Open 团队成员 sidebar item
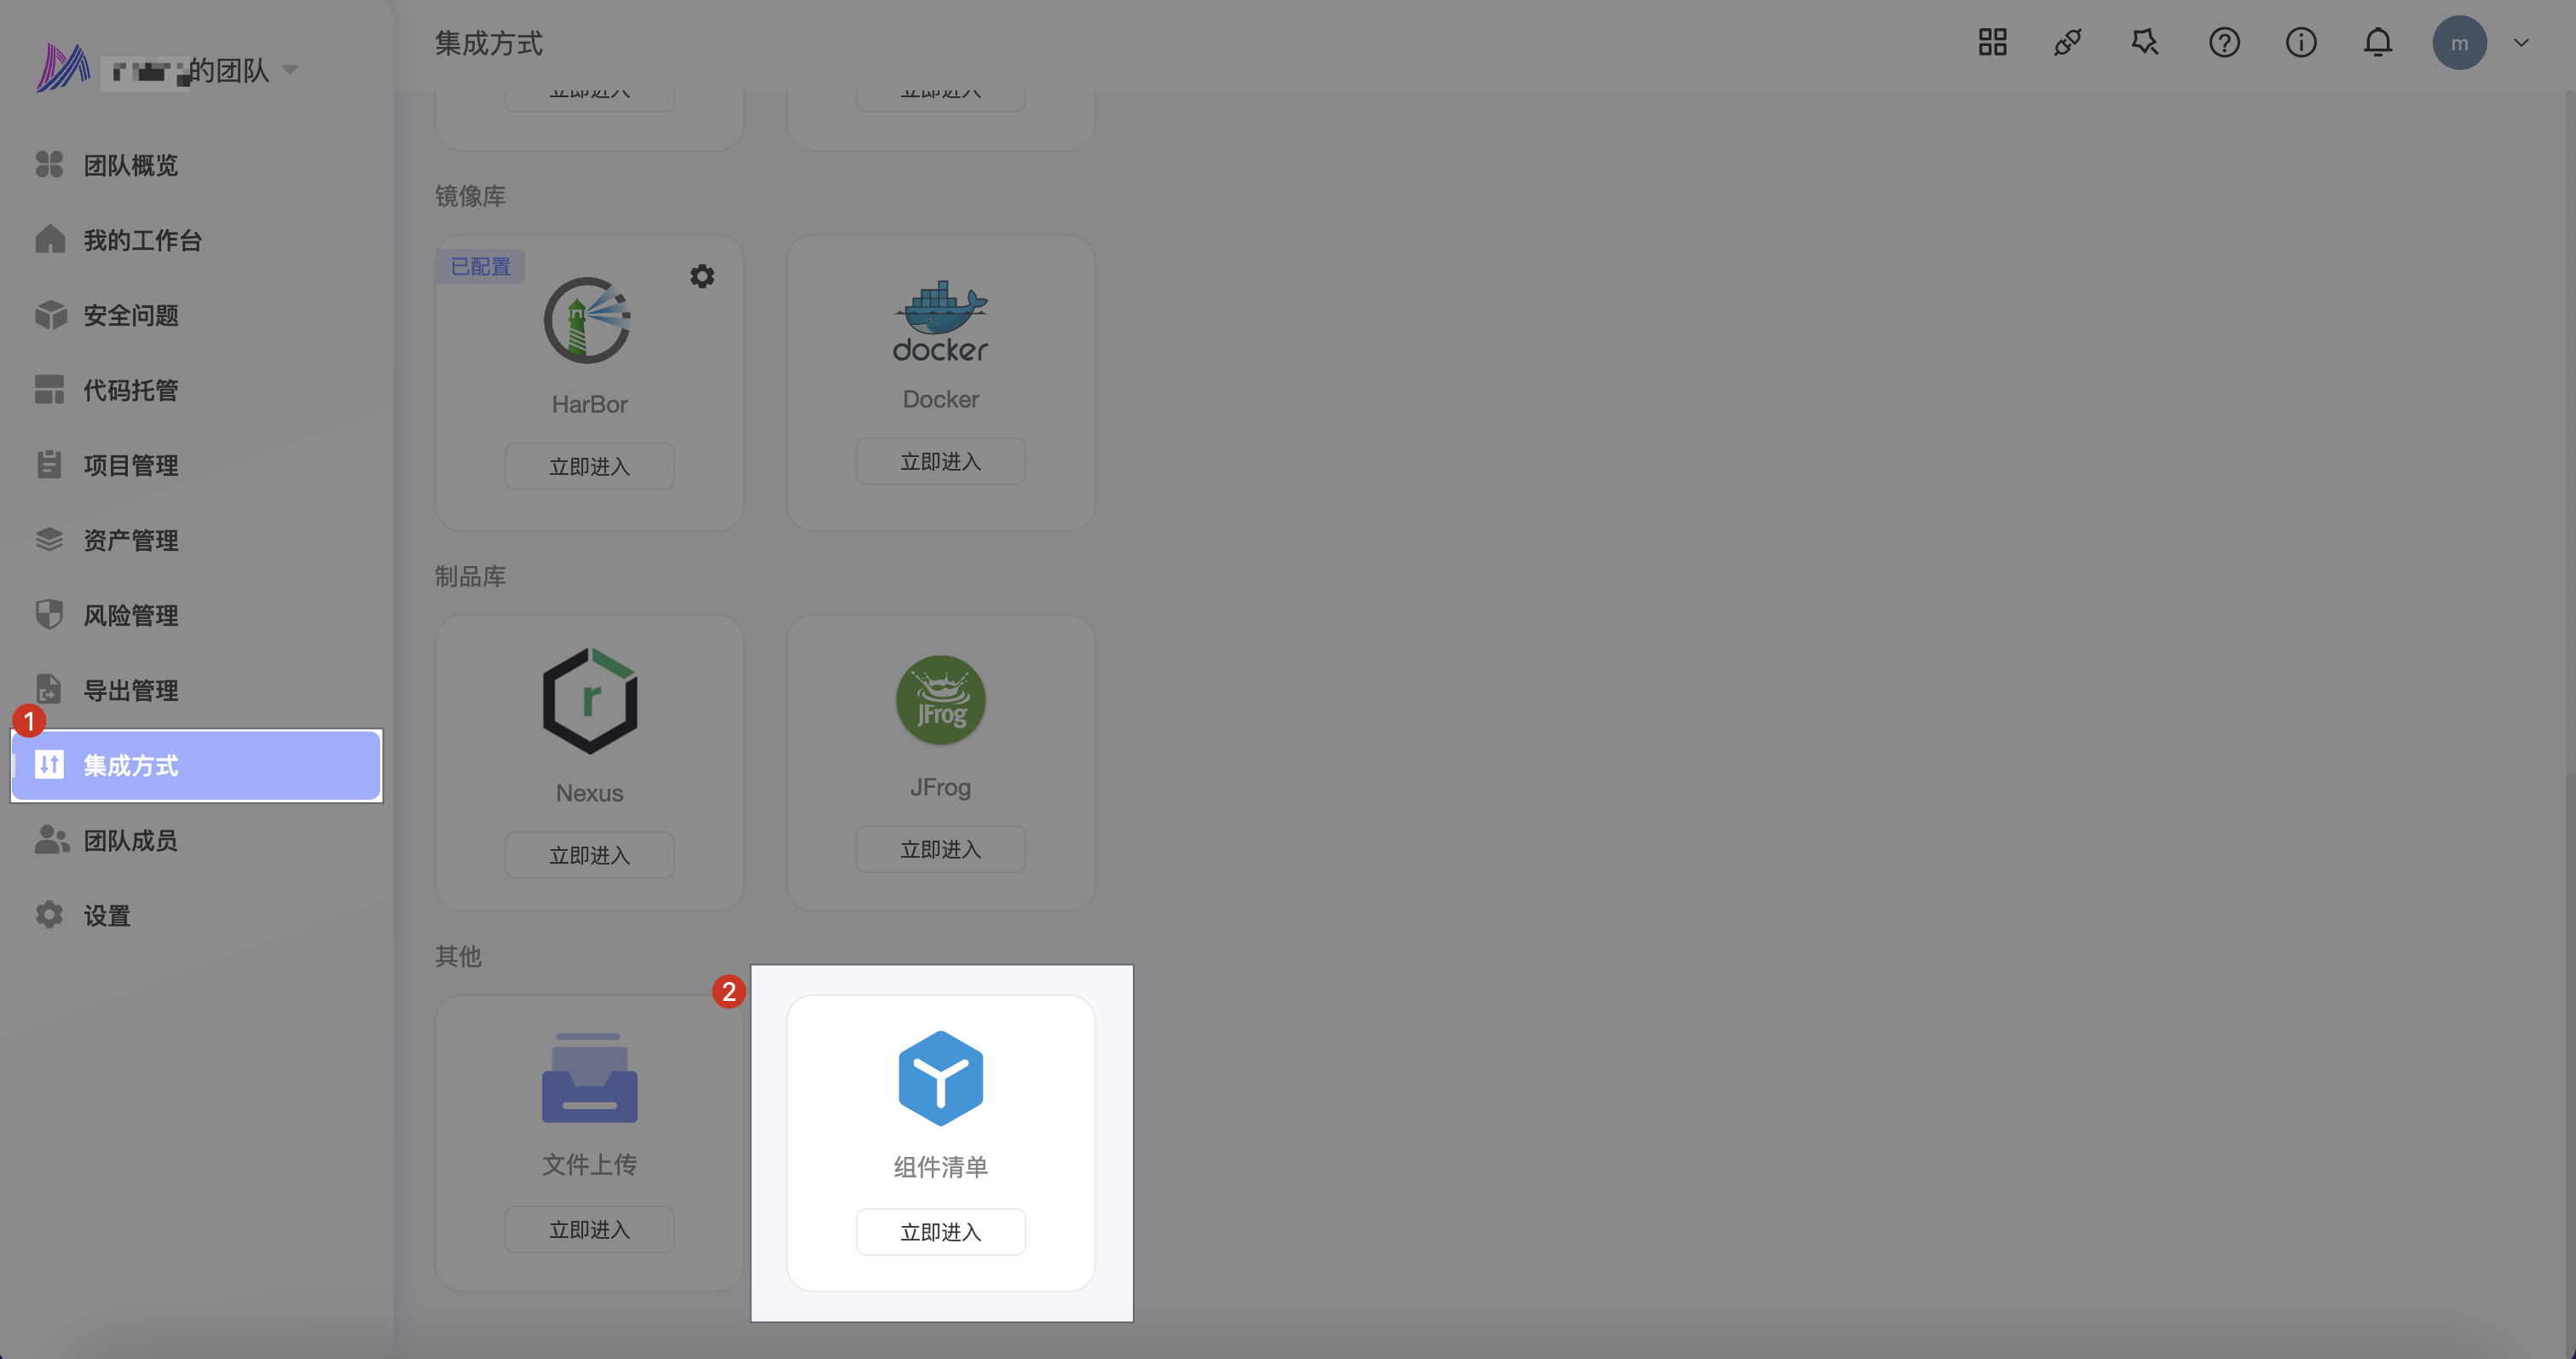Image resolution: width=2576 pixels, height=1359 pixels. (130, 841)
